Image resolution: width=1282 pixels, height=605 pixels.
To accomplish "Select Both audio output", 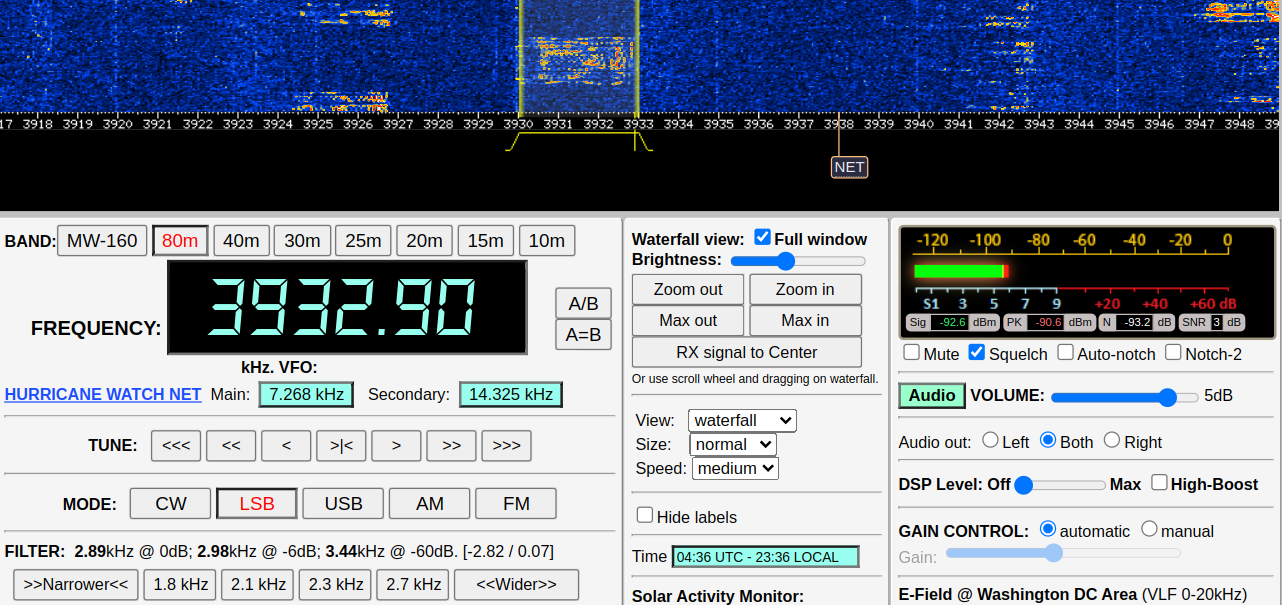I will click(x=1048, y=440).
